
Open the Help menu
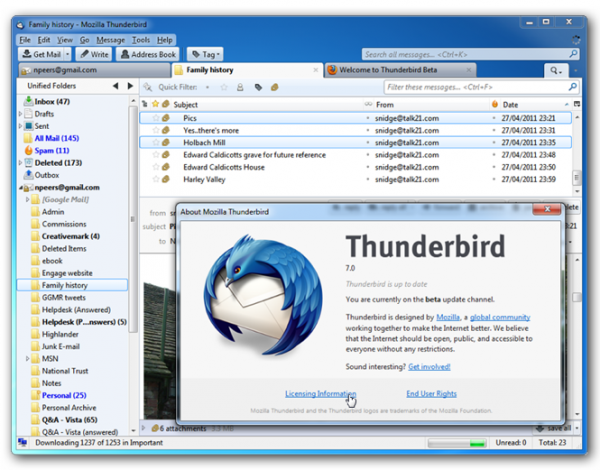[165, 40]
